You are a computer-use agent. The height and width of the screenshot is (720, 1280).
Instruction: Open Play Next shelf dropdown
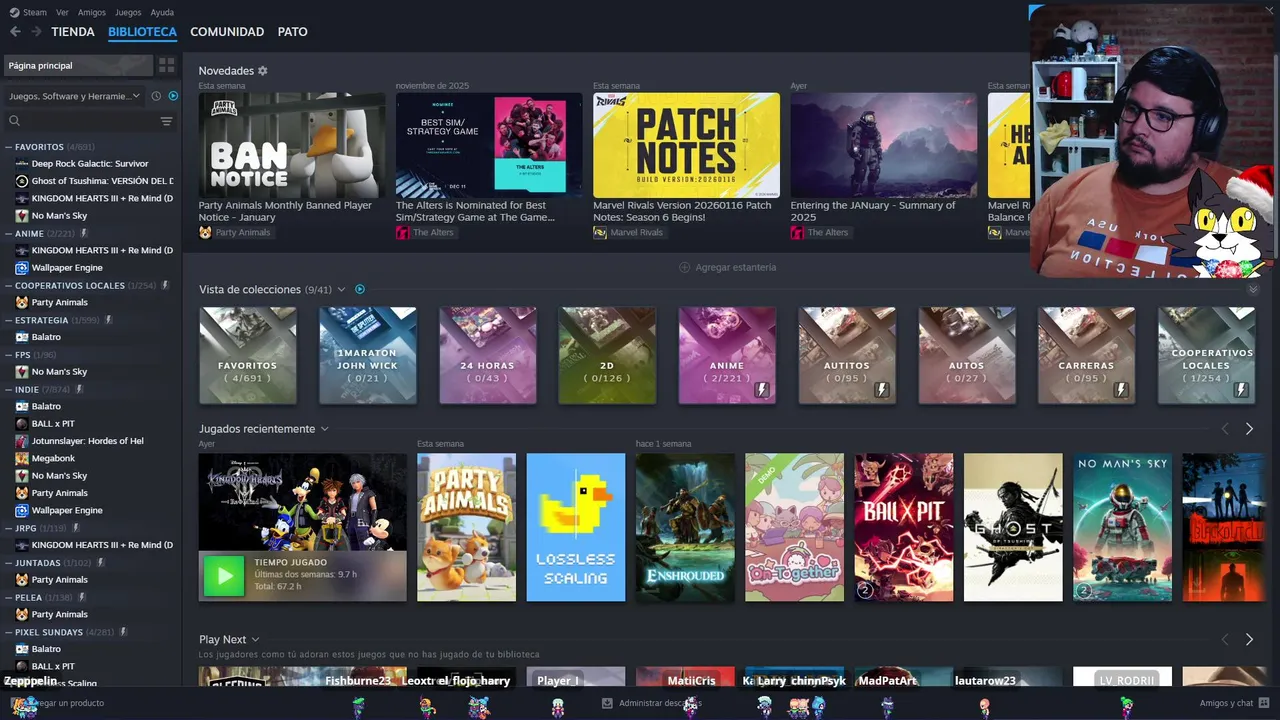click(x=255, y=640)
